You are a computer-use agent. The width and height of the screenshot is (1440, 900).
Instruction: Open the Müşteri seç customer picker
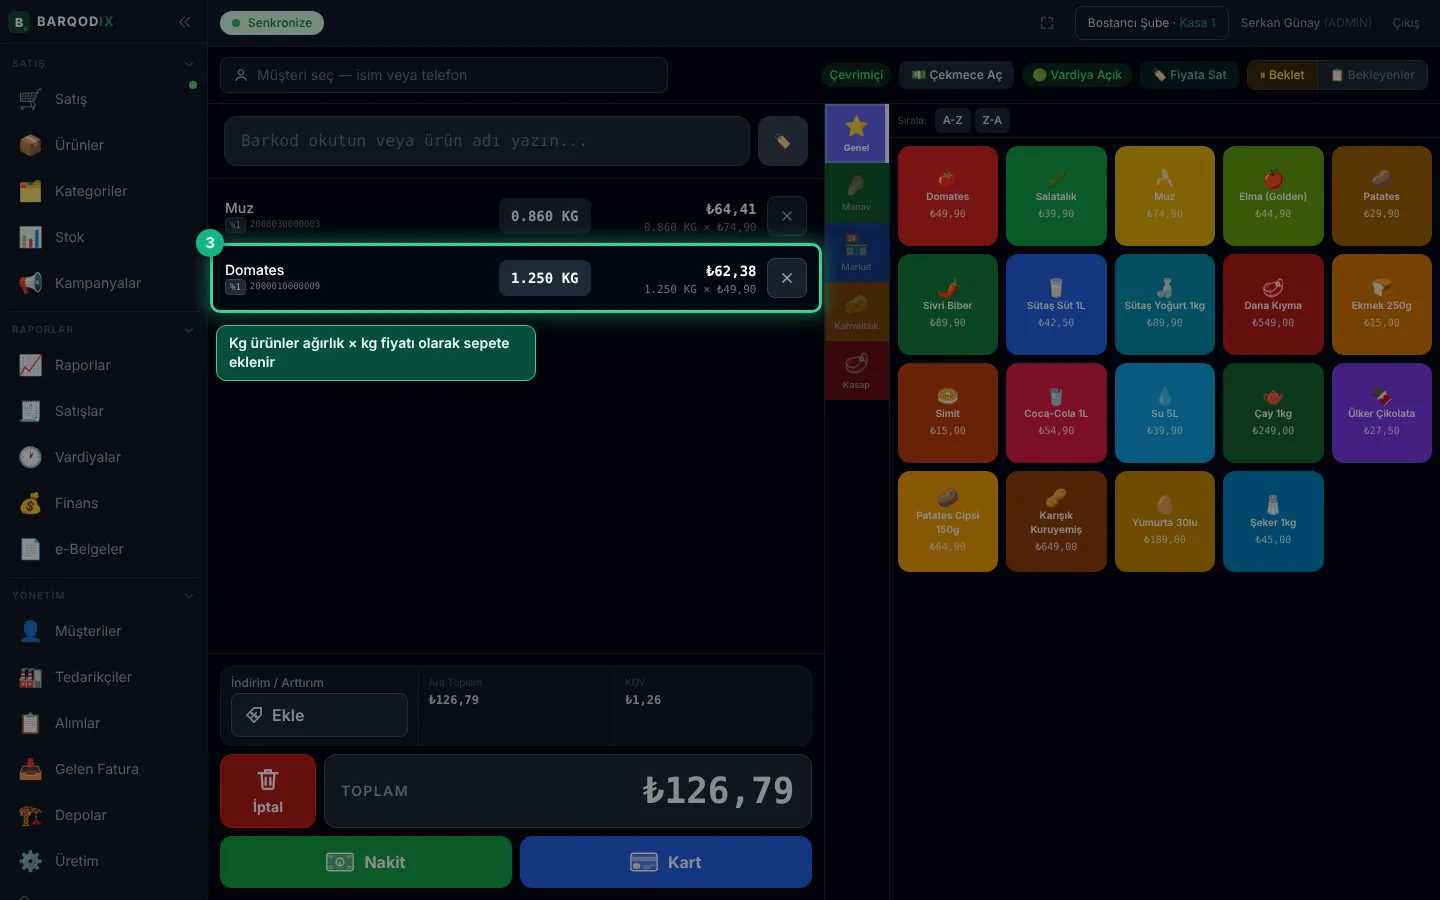click(444, 75)
